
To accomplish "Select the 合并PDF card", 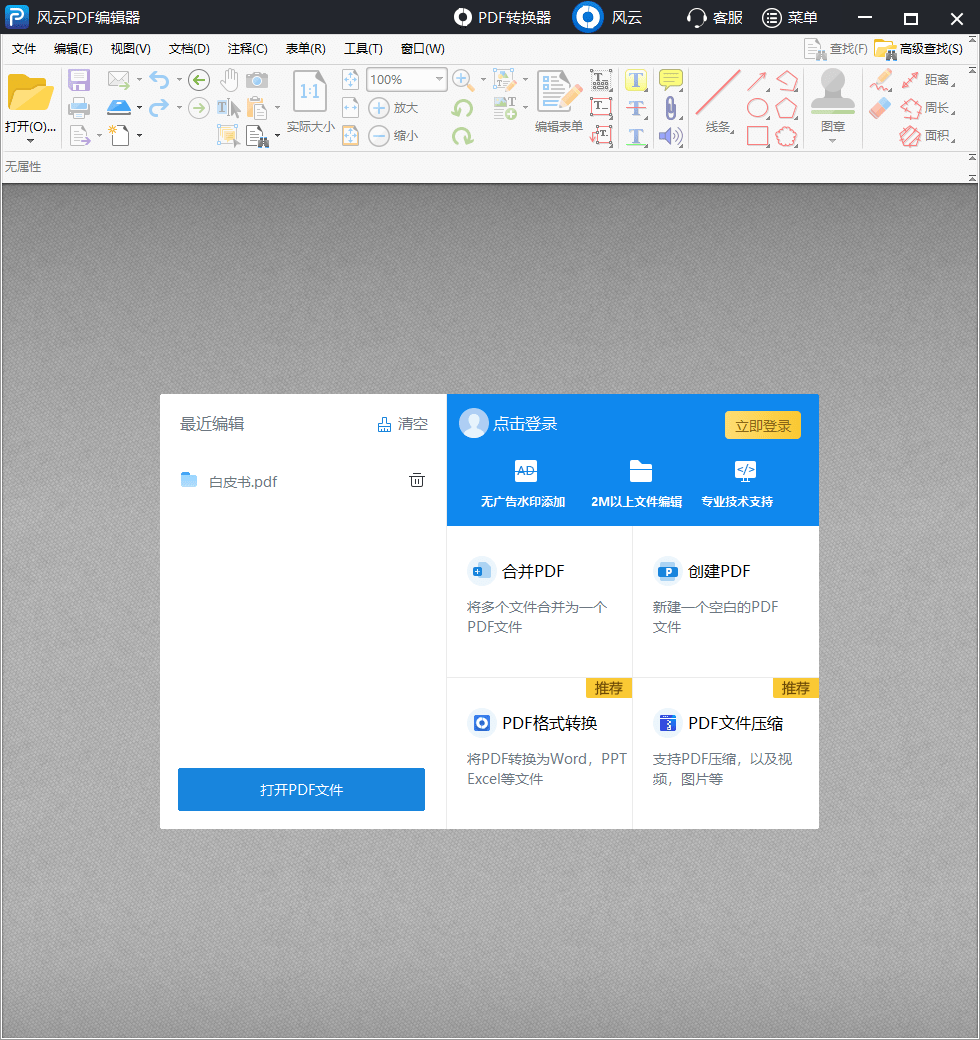I will 539,597.
